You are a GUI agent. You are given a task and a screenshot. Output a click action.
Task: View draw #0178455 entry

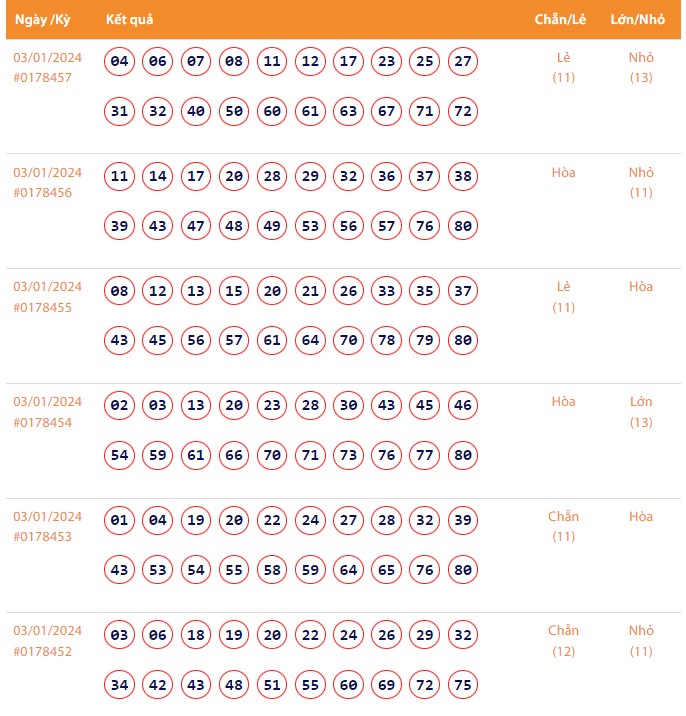tap(42, 307)
